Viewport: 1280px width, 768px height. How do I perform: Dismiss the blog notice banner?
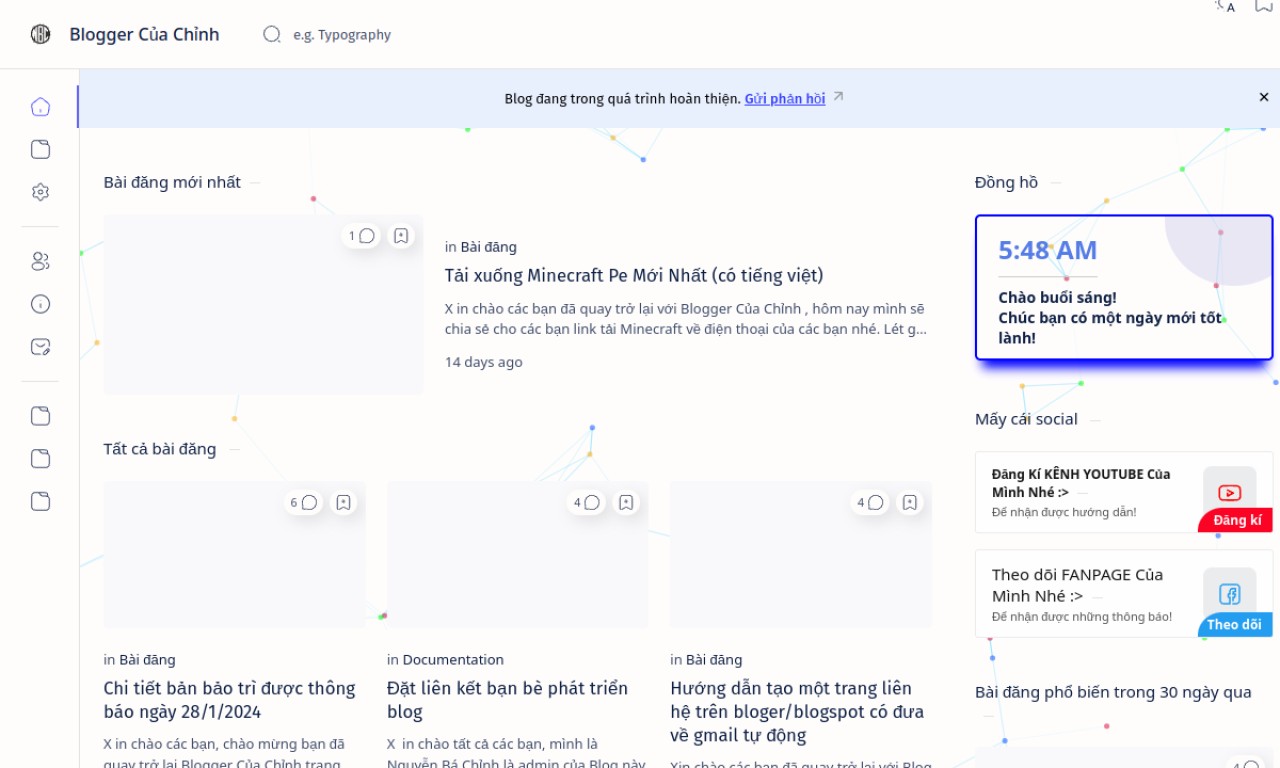click(1263, 97)
